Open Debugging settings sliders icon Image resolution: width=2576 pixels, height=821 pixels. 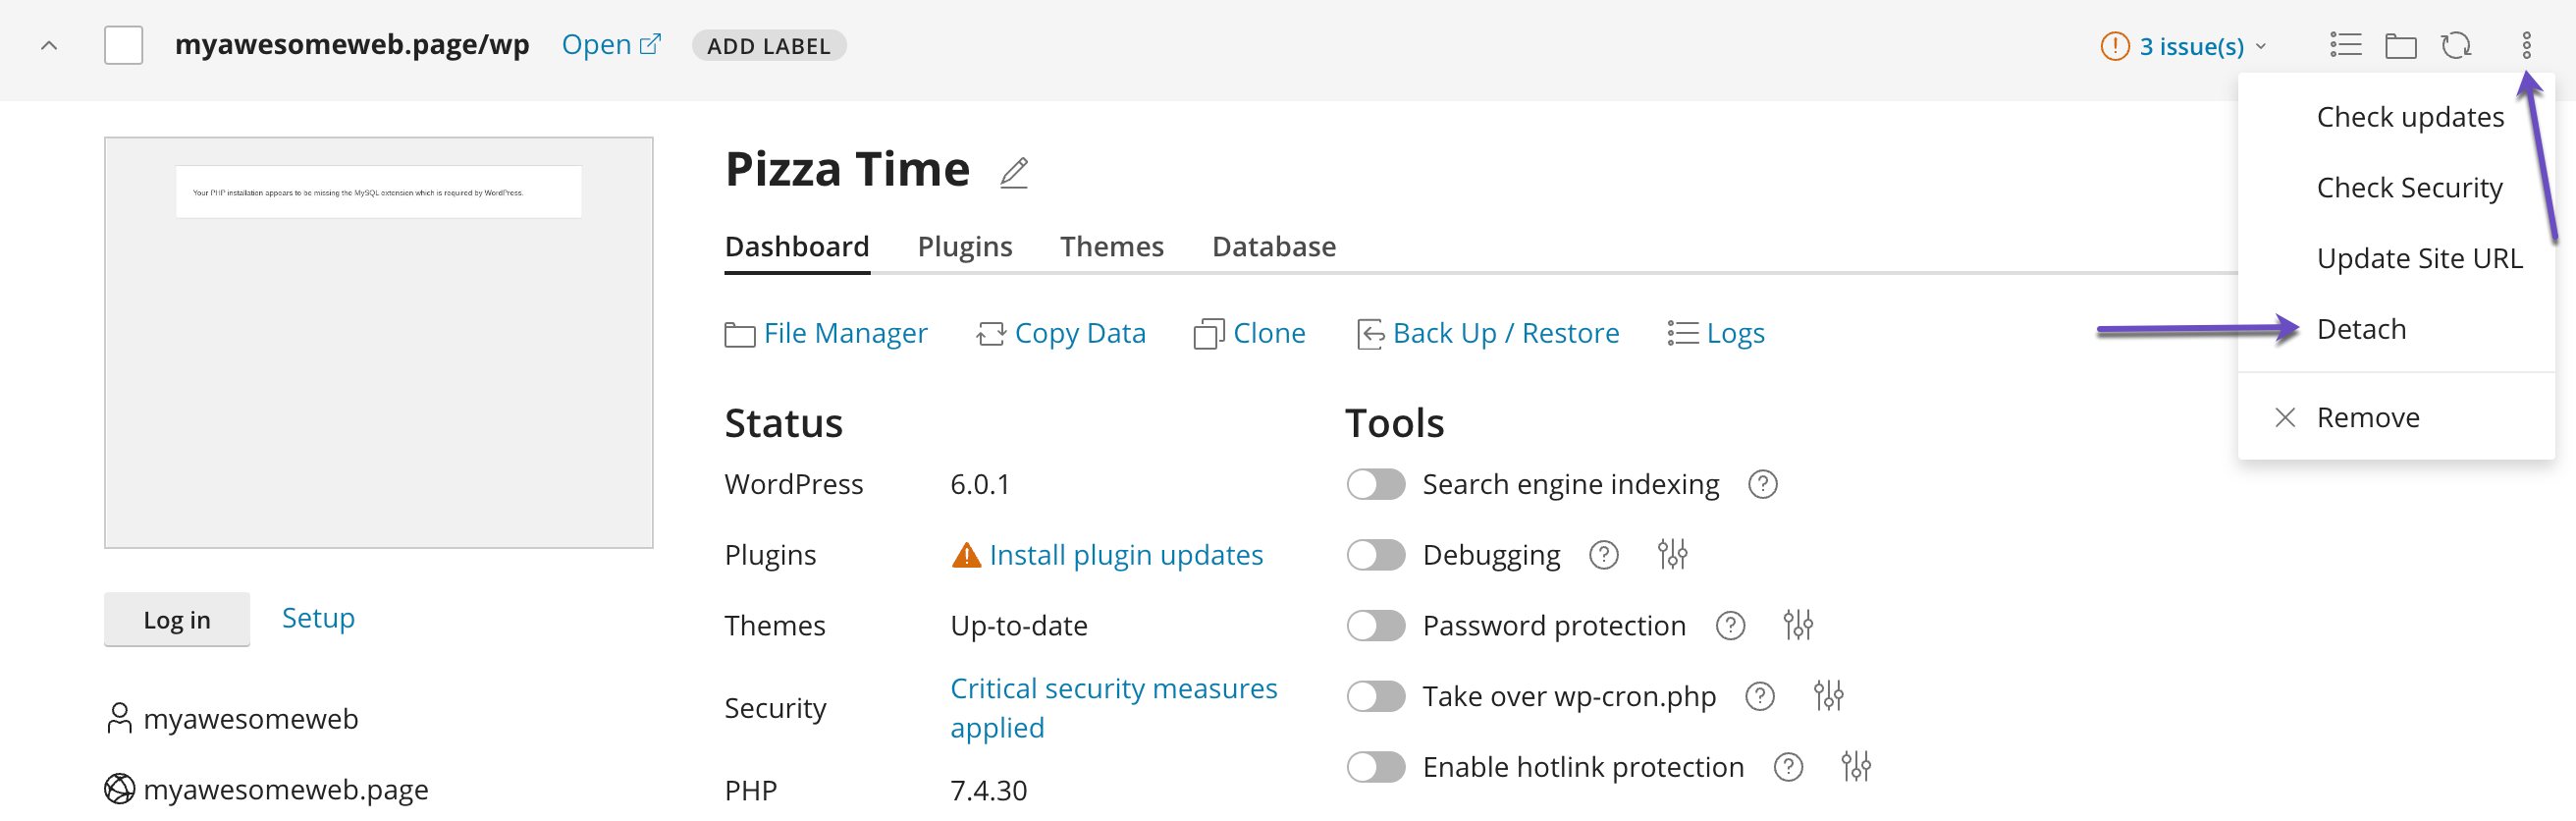click(x=1671, y=554)
